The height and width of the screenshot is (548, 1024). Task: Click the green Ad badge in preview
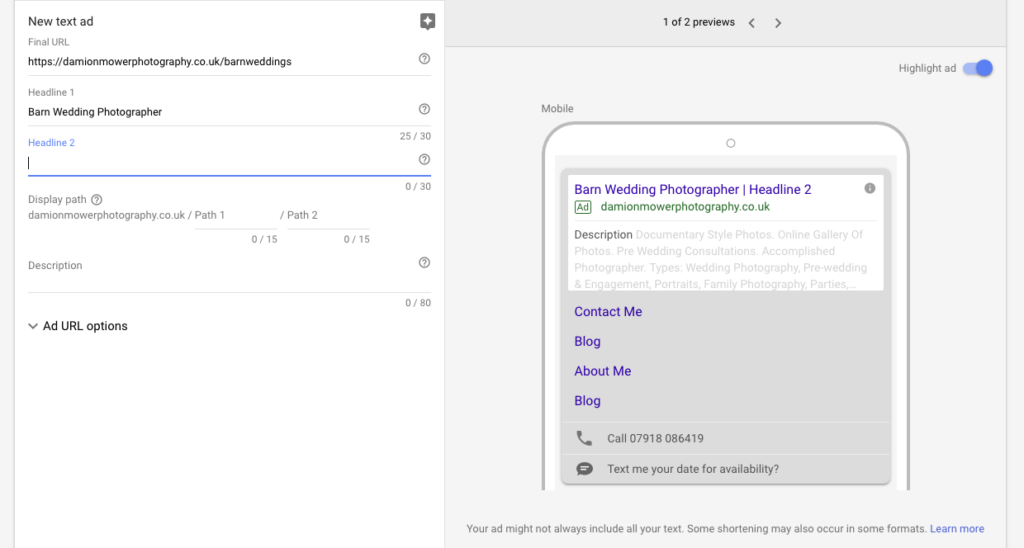click(x=583, y=207)
